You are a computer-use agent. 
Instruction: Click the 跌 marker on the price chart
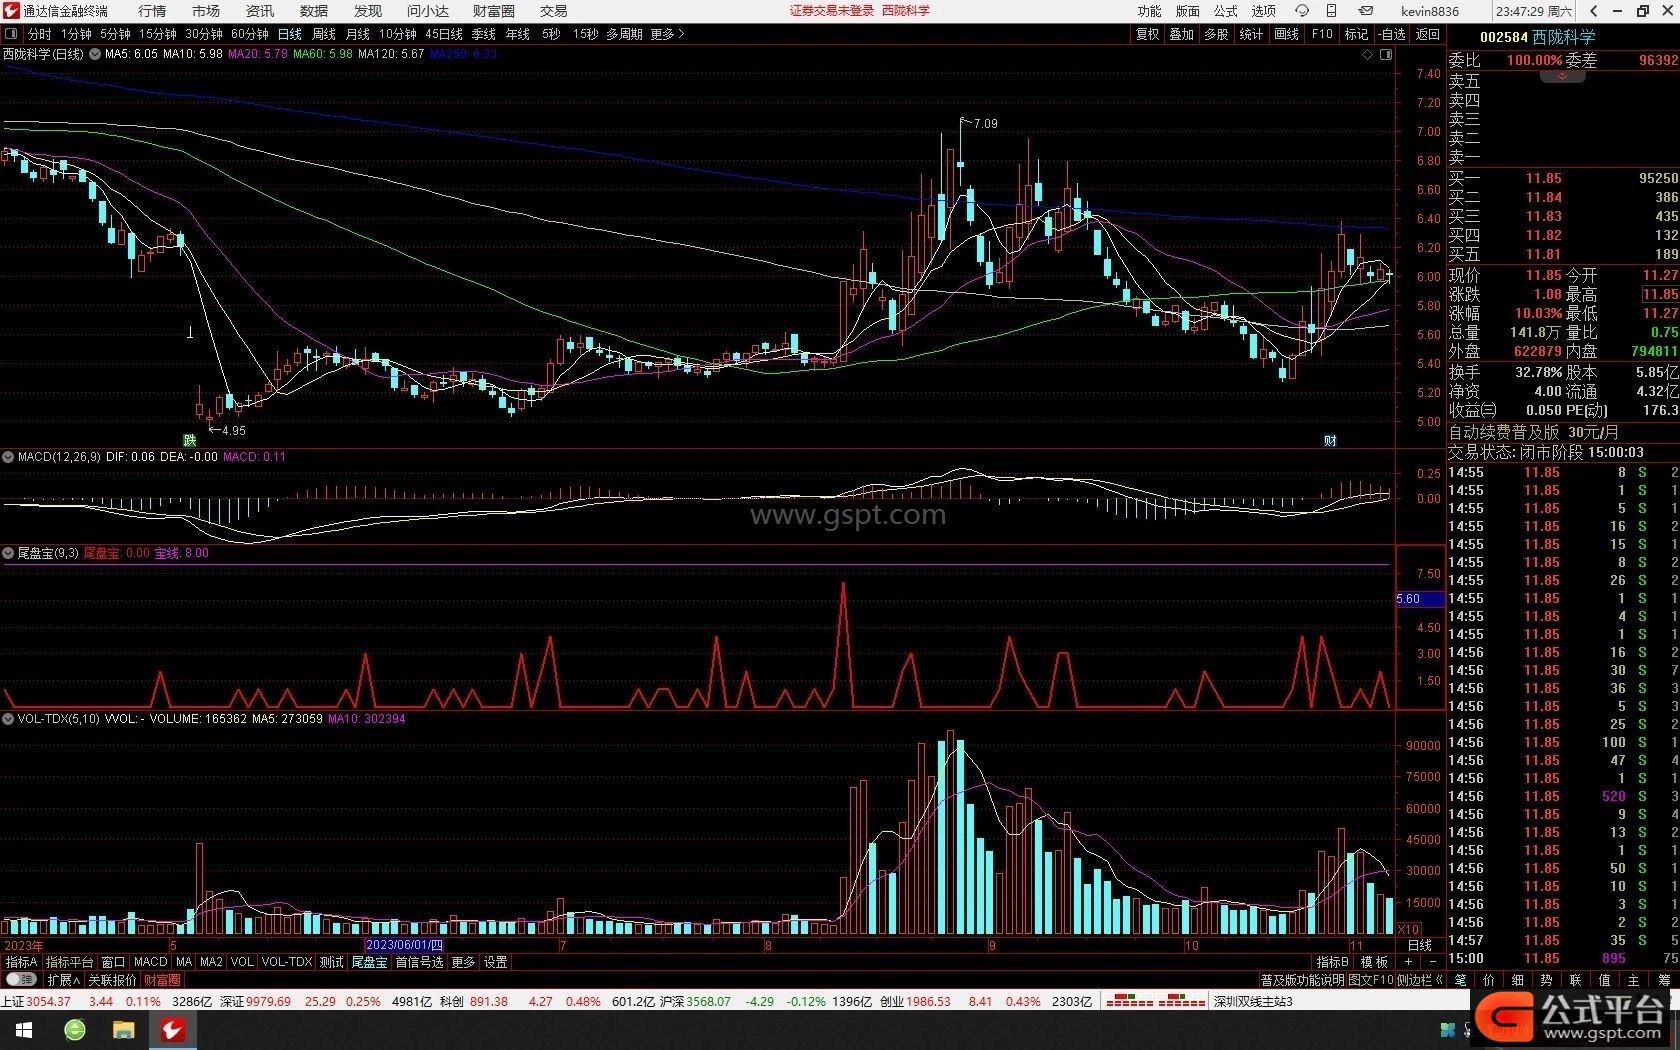[x=189, y=440]
